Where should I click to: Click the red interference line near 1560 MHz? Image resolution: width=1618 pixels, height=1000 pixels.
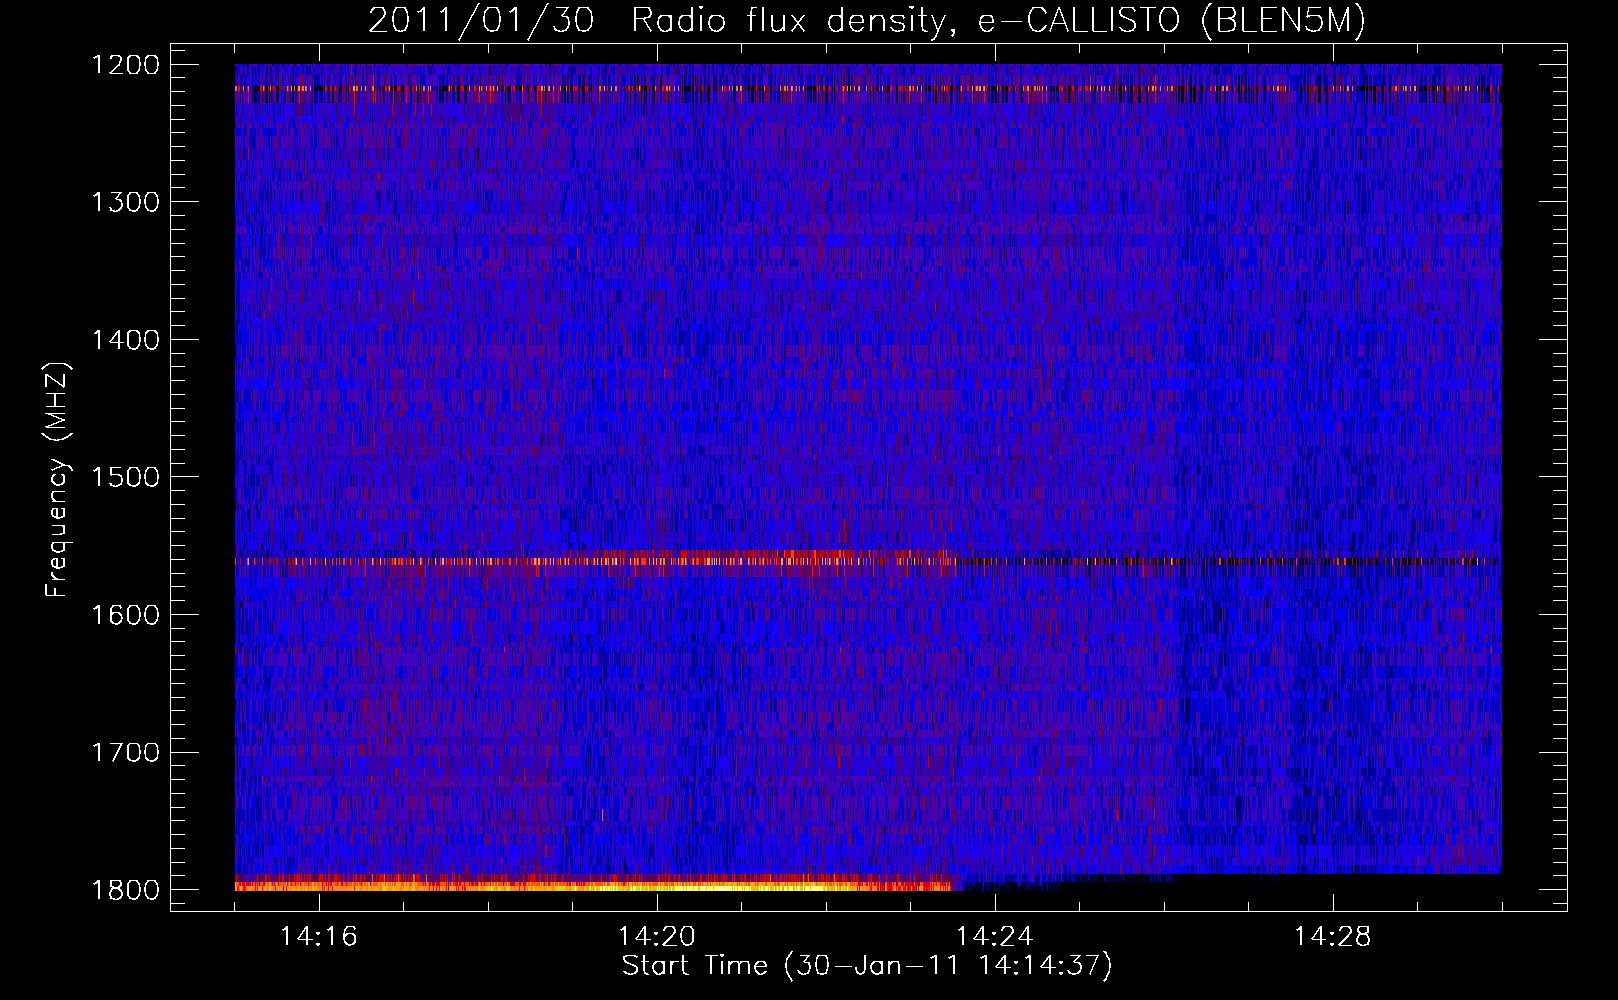[x=868, y=561]
